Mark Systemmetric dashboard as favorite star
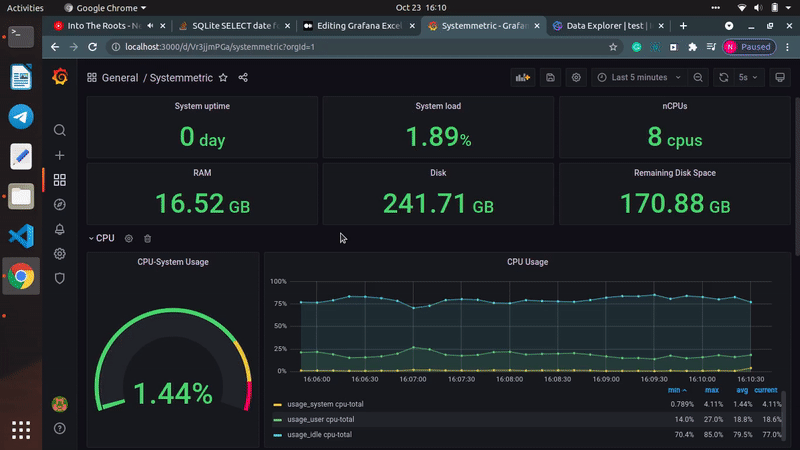This screenshot has height=450, width=800. pyautogui.click(x=223, y=77)
